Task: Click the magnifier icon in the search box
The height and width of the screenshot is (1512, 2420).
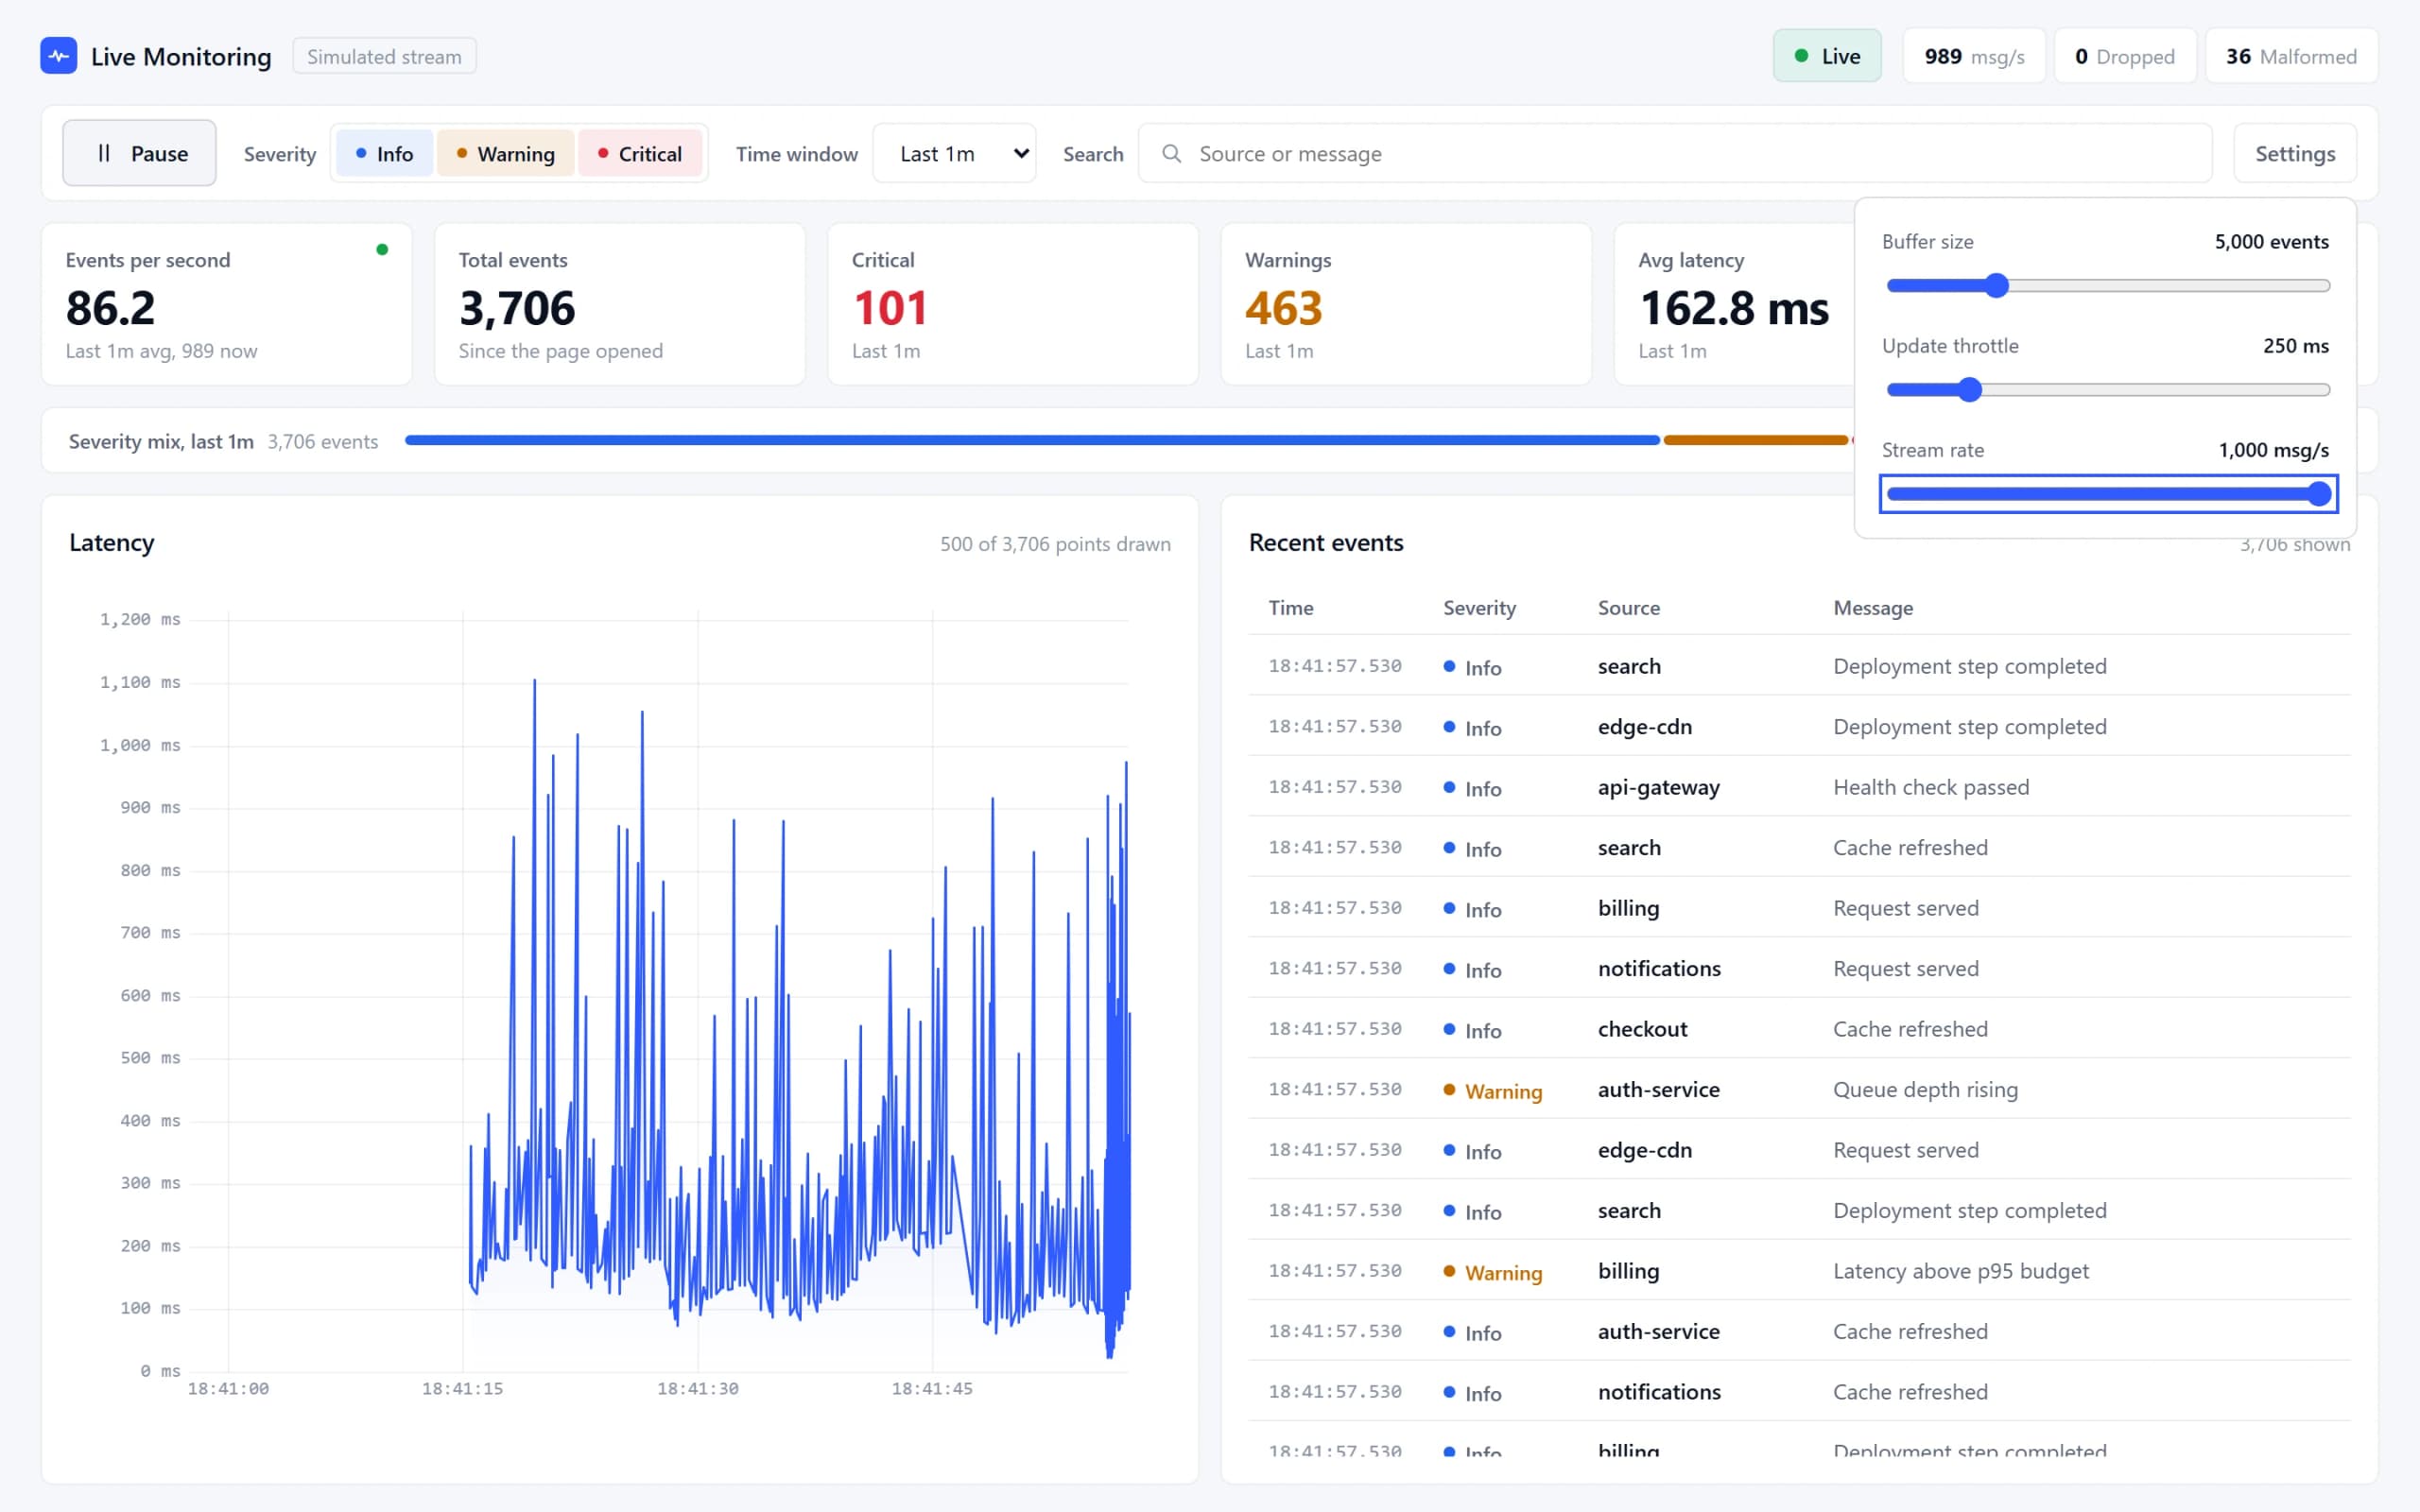Action: [1171, 154]
